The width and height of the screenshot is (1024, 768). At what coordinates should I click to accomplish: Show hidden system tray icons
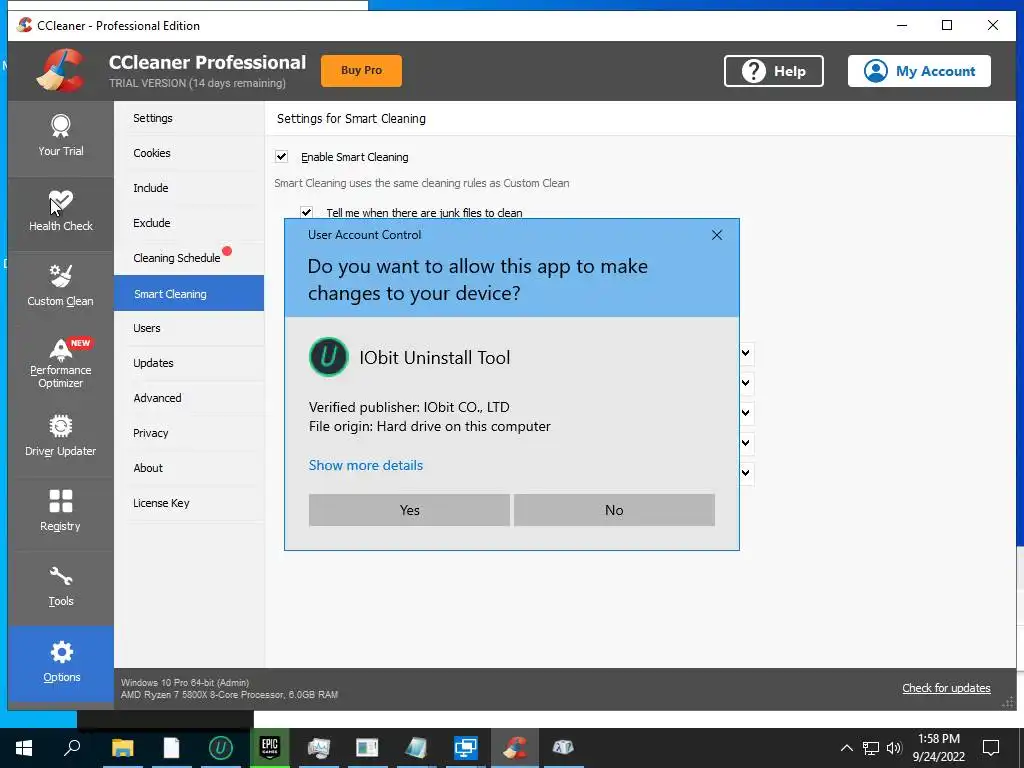click(846, 748)
